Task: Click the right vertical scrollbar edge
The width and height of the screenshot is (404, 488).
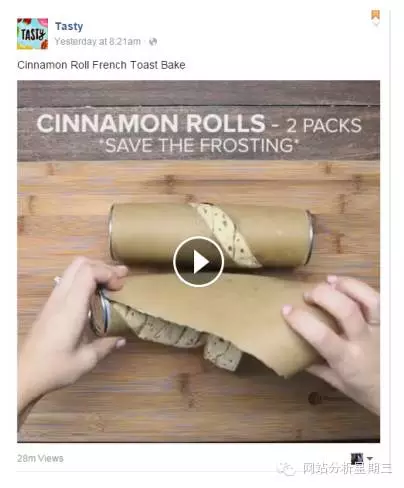Action: coord(389,233)
